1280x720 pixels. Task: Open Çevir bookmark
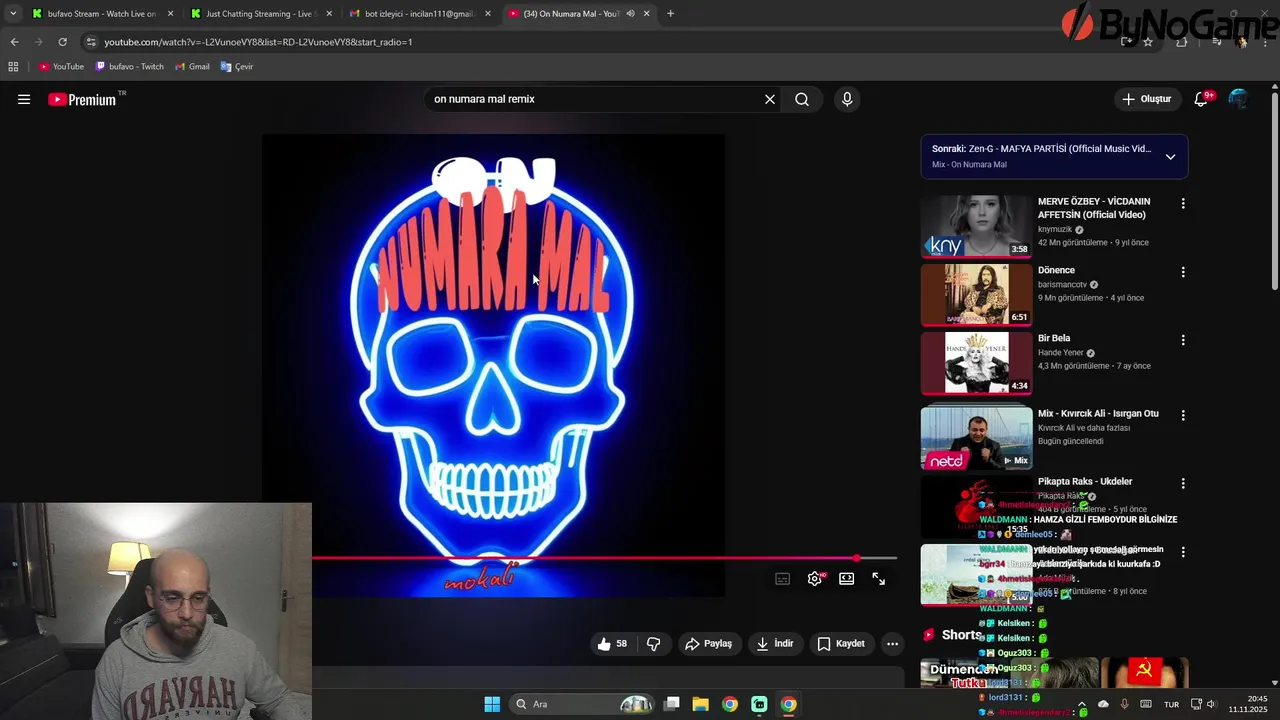(237, 67)
